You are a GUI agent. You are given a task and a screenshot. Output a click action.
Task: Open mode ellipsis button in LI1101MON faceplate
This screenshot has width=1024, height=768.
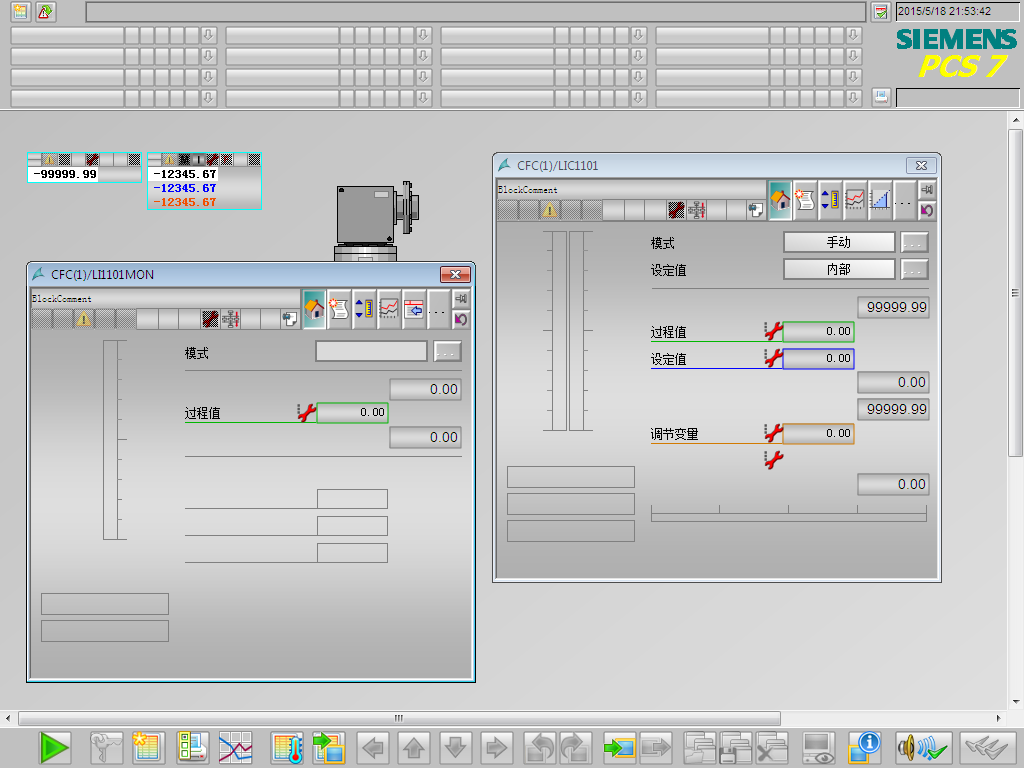click(448, 351)
